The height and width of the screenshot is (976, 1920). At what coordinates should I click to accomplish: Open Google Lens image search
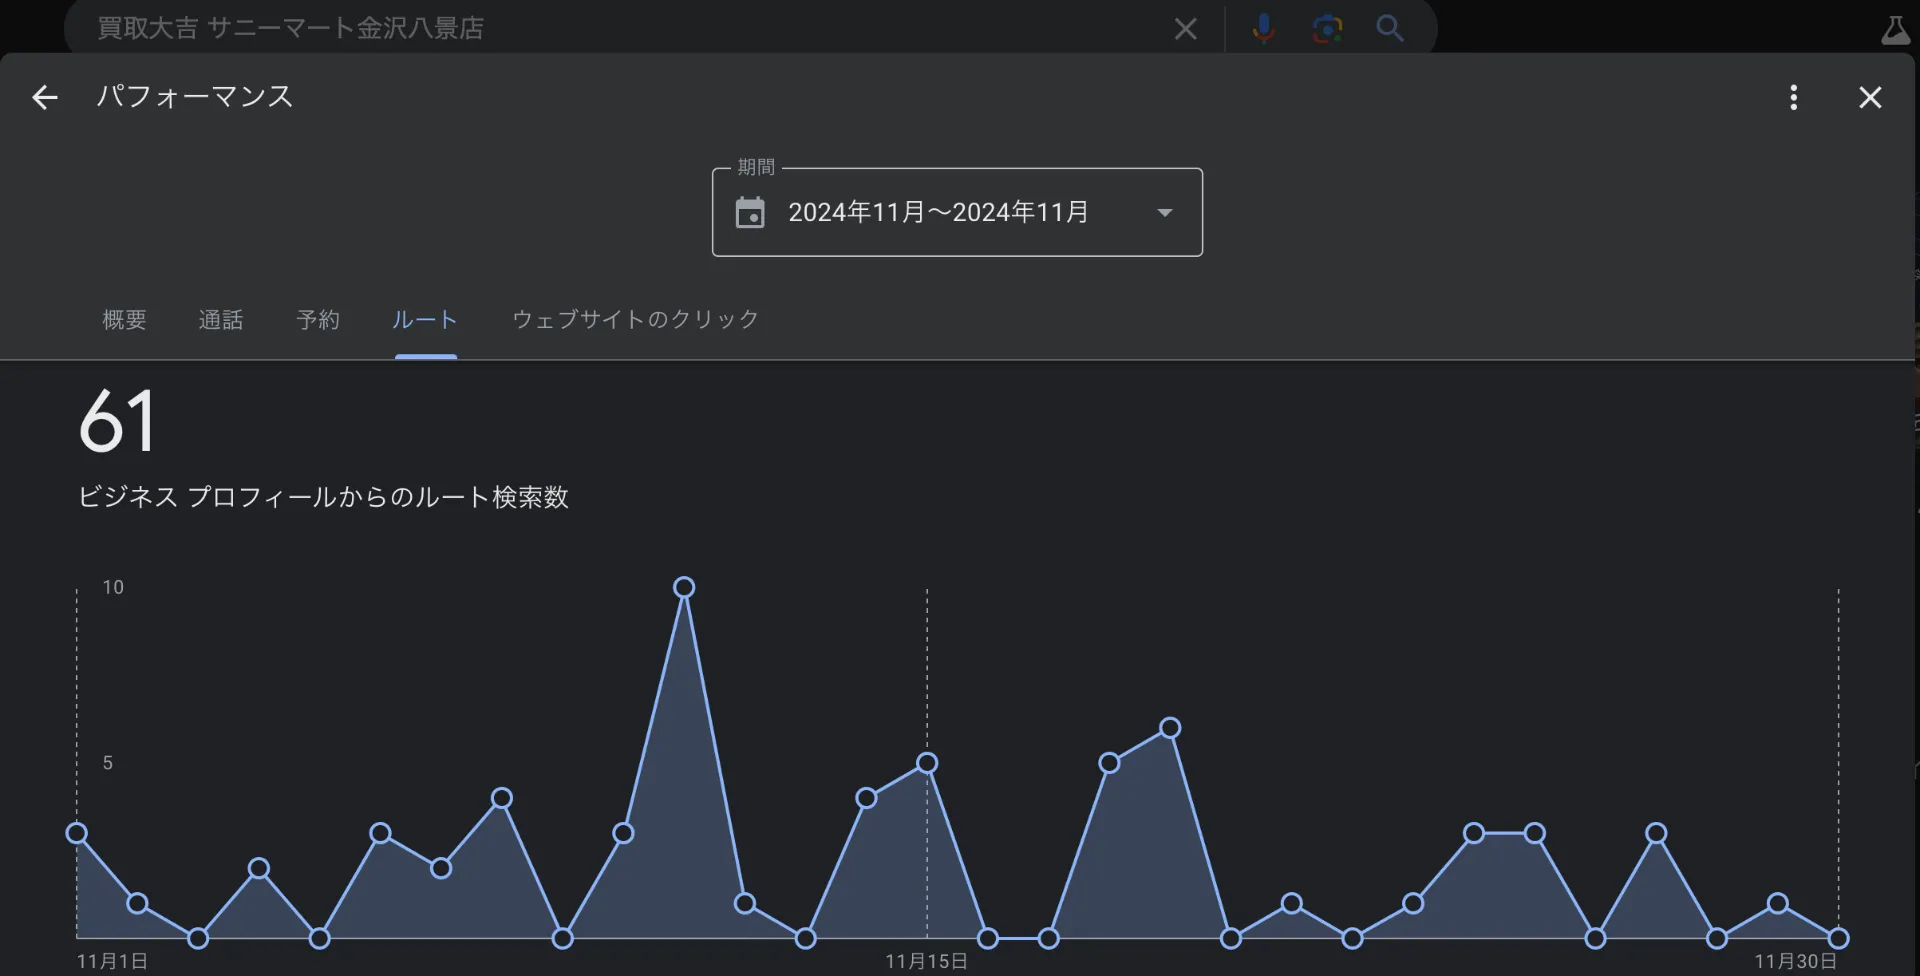tap(1327, 28)
